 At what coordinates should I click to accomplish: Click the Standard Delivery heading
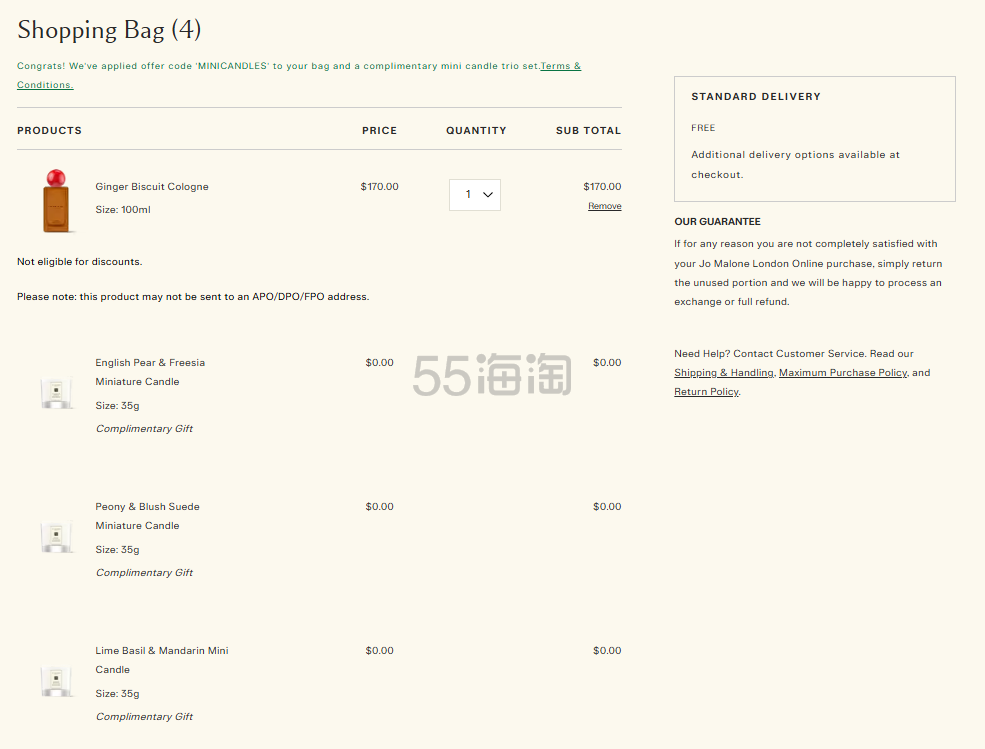755,97
